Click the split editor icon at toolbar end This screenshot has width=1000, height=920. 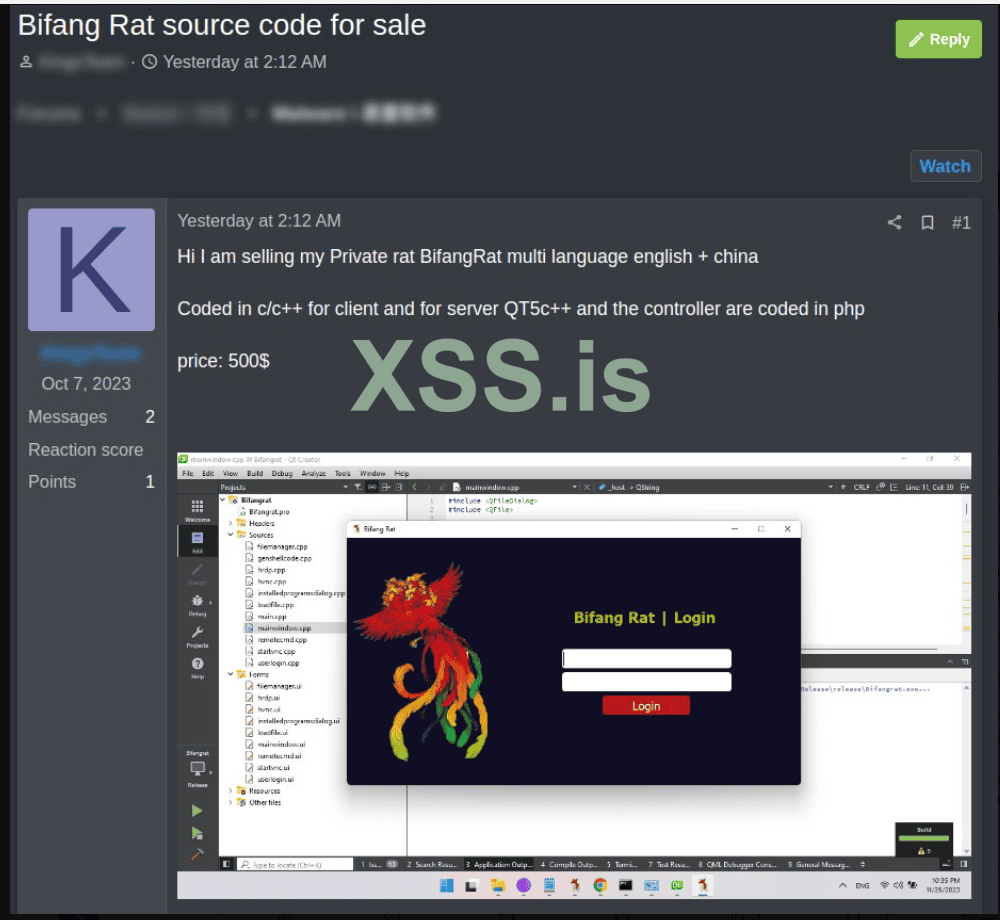pos(964,487)
